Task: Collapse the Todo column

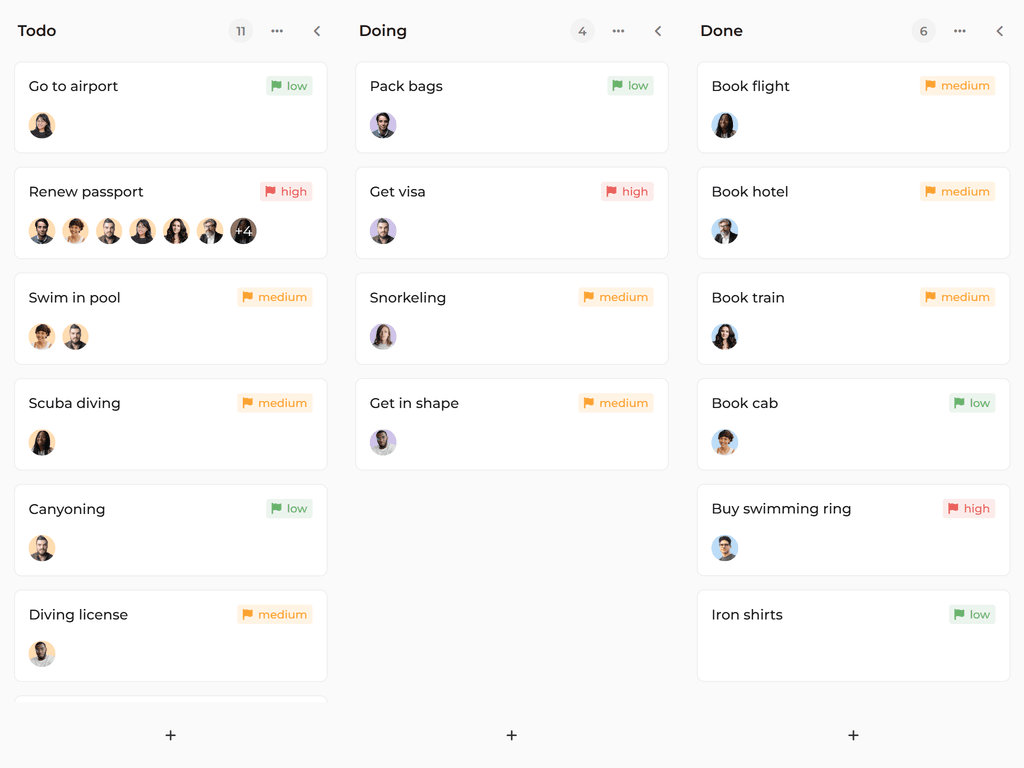Action: point(317,31)
